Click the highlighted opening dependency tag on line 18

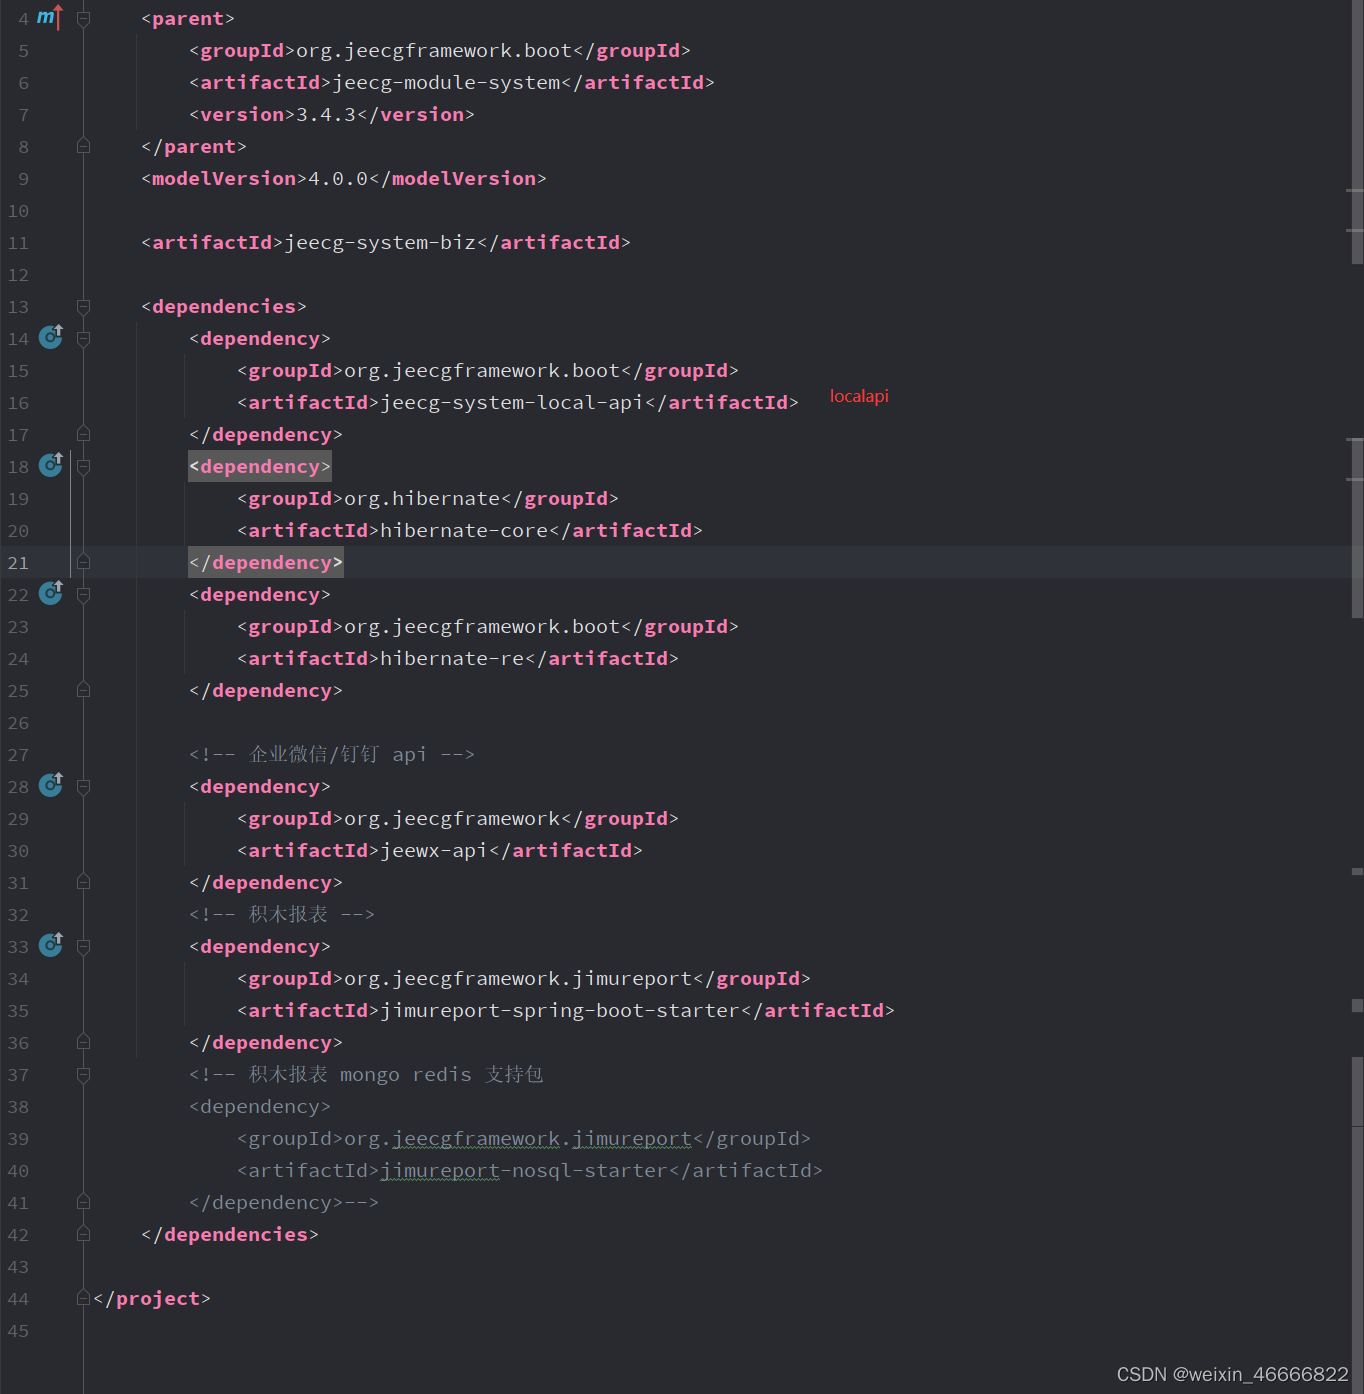point(260,467)
